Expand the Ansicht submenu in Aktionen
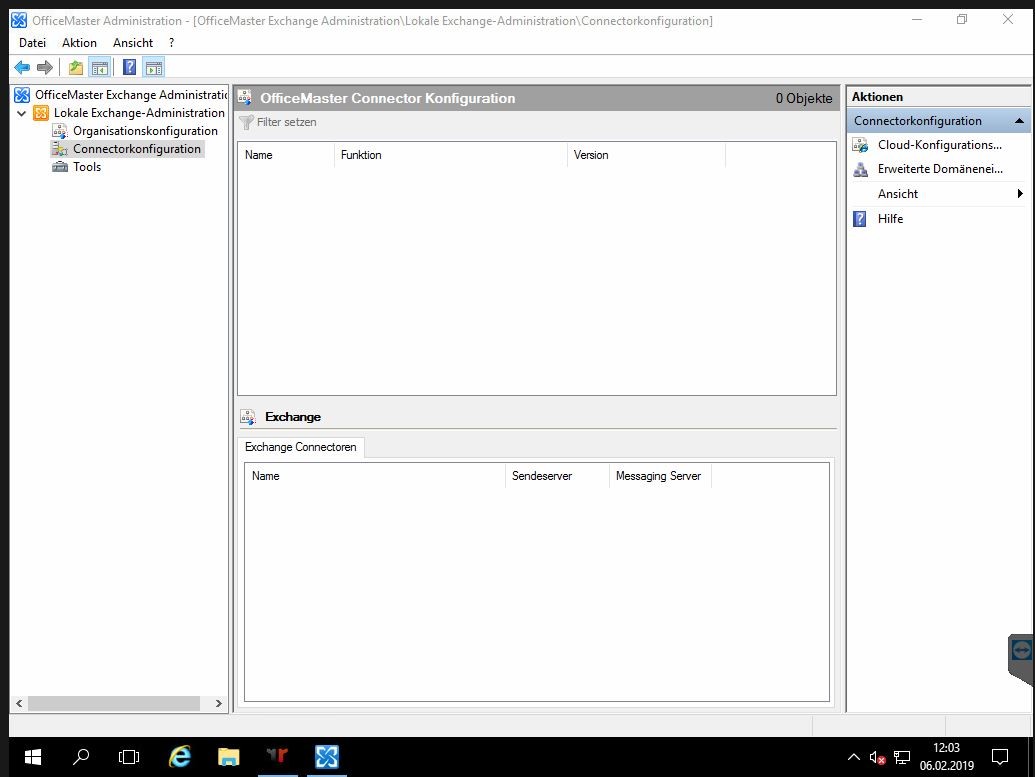 1019,194
